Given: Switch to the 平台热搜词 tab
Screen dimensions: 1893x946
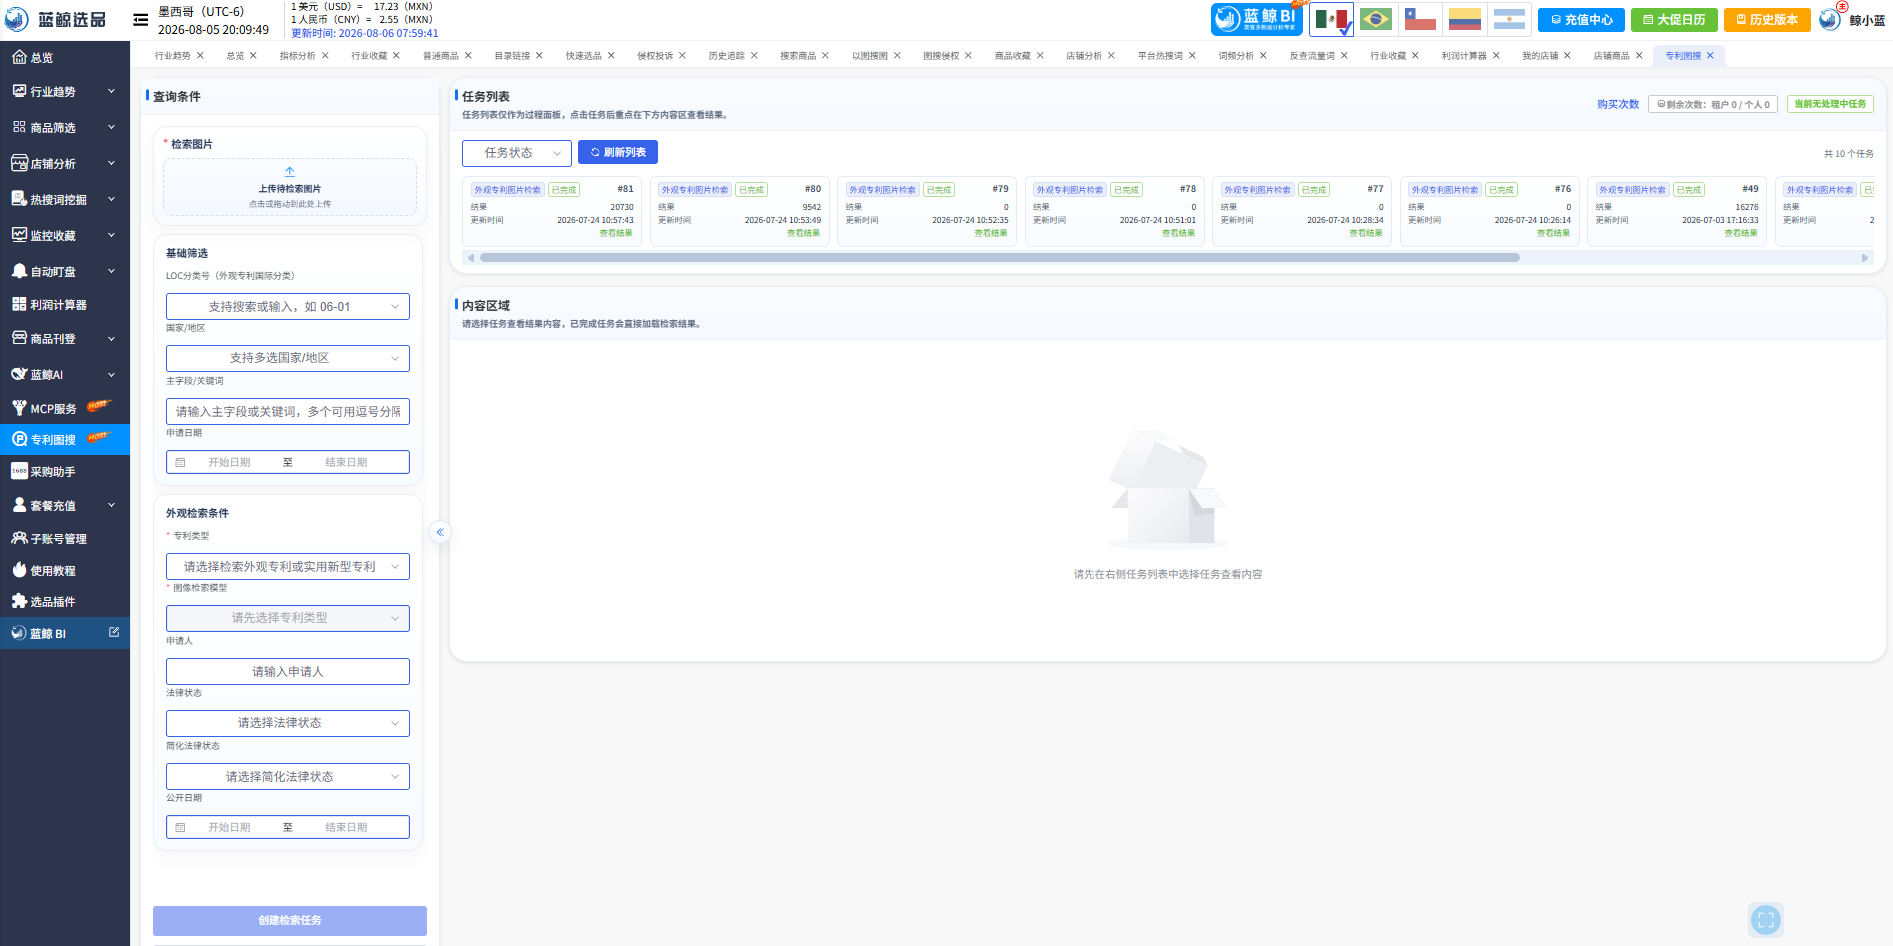Looking at the screenshot, I should [x=1160, y=56].
